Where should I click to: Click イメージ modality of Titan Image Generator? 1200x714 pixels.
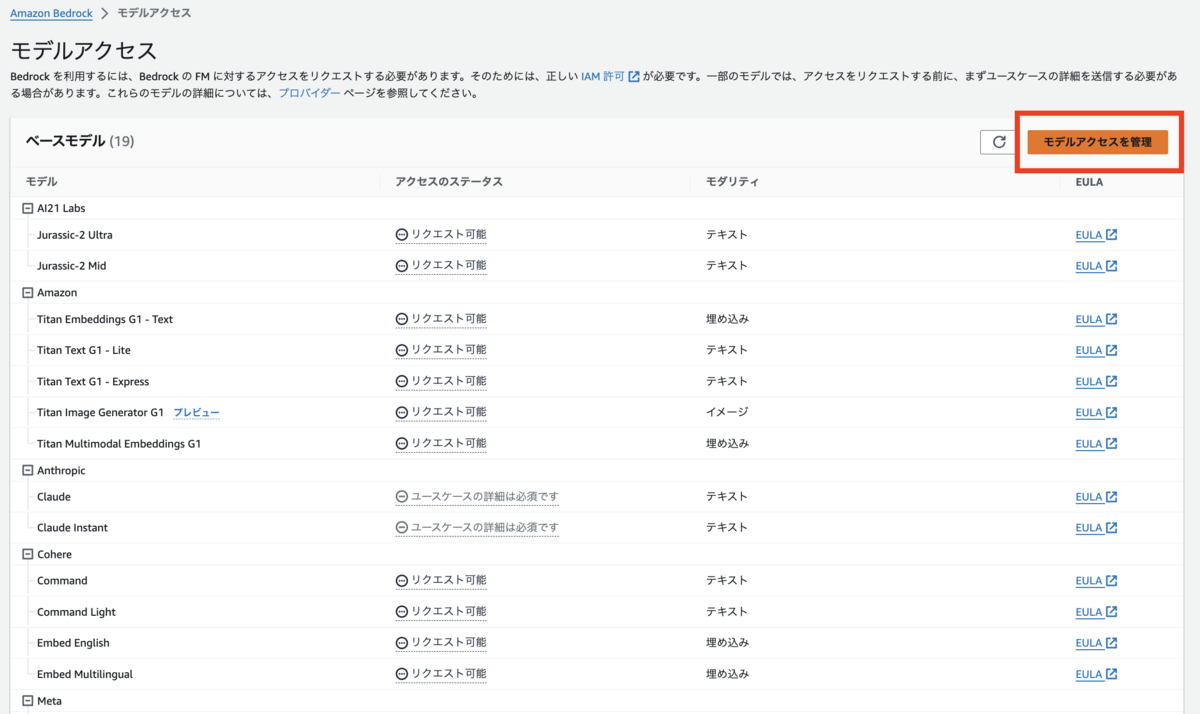point(727,412)
